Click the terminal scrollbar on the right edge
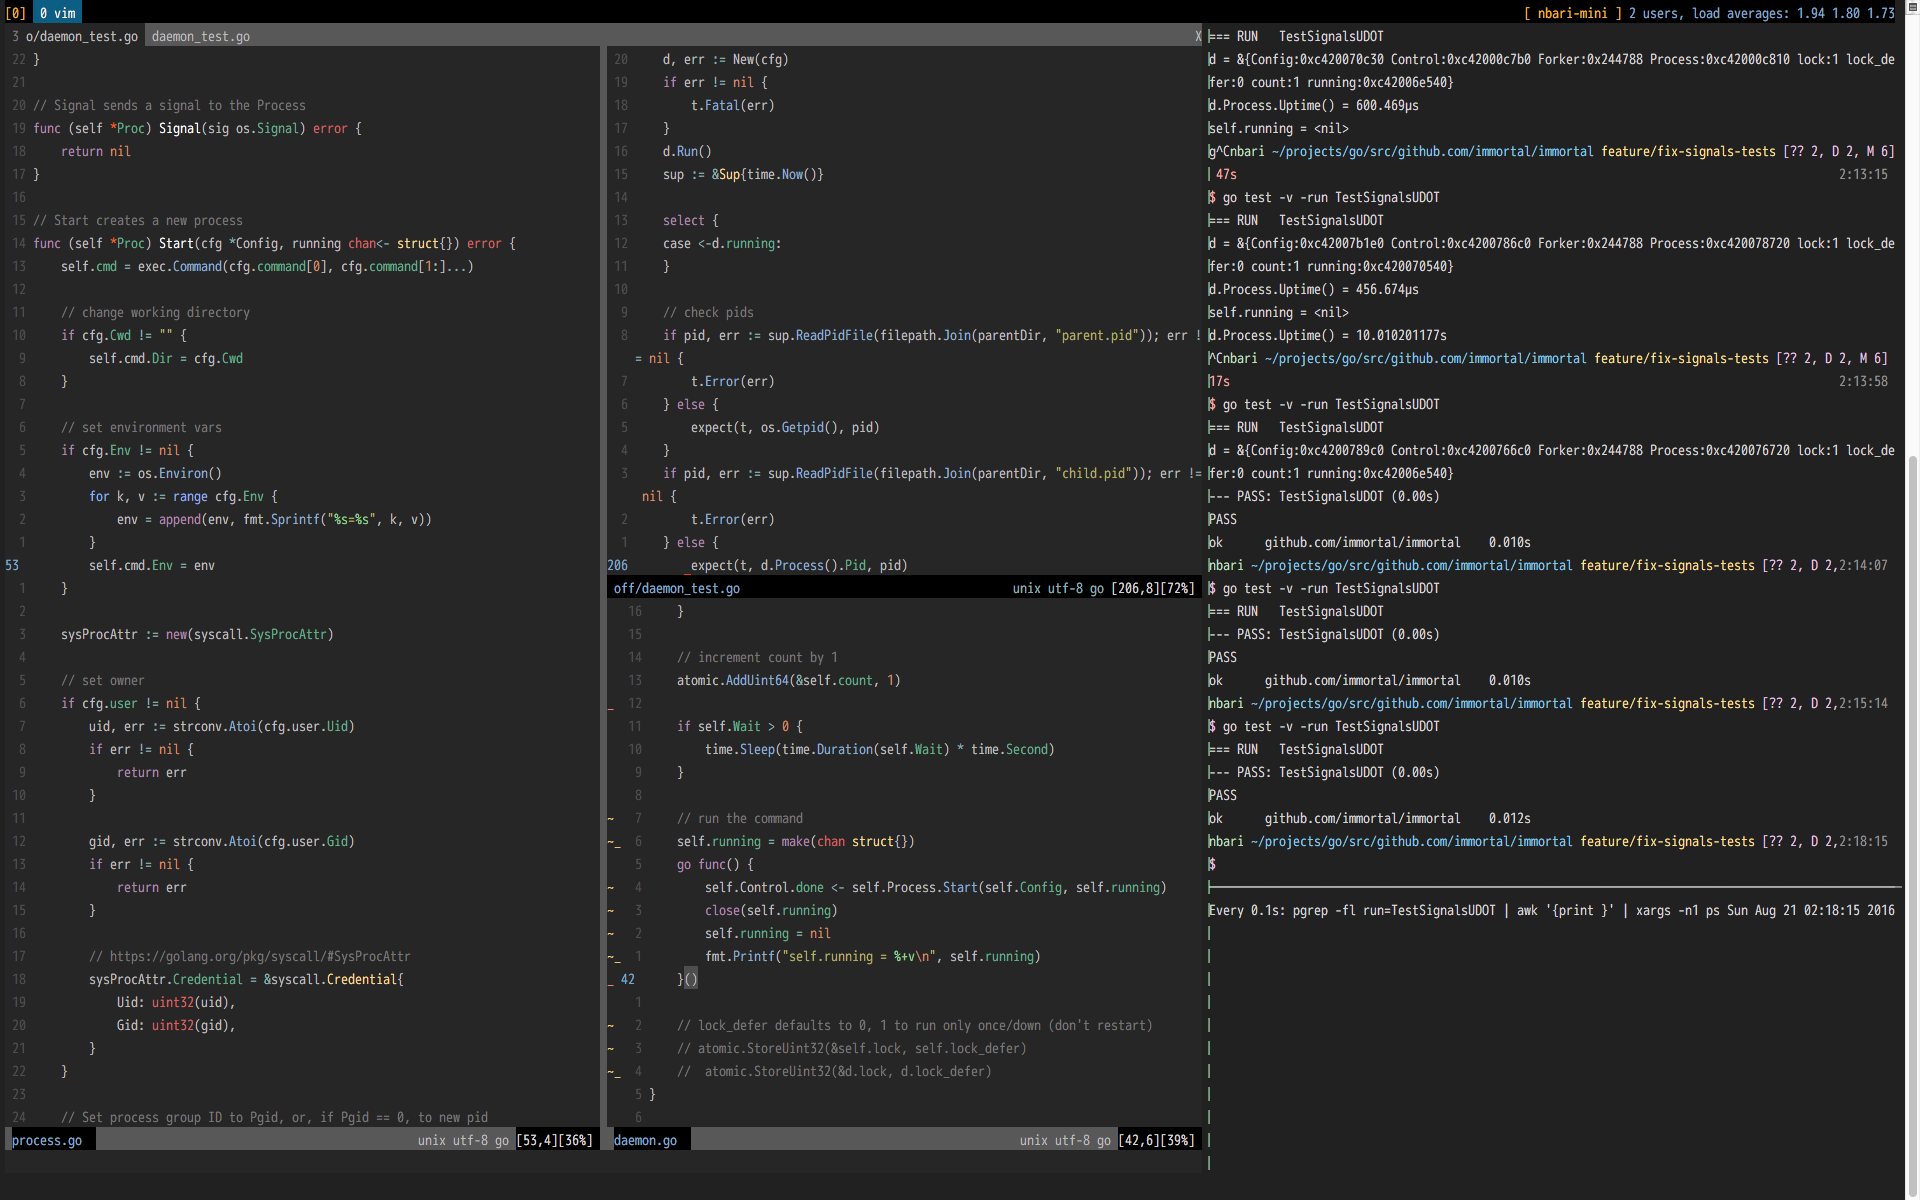 pos(1912,828)
